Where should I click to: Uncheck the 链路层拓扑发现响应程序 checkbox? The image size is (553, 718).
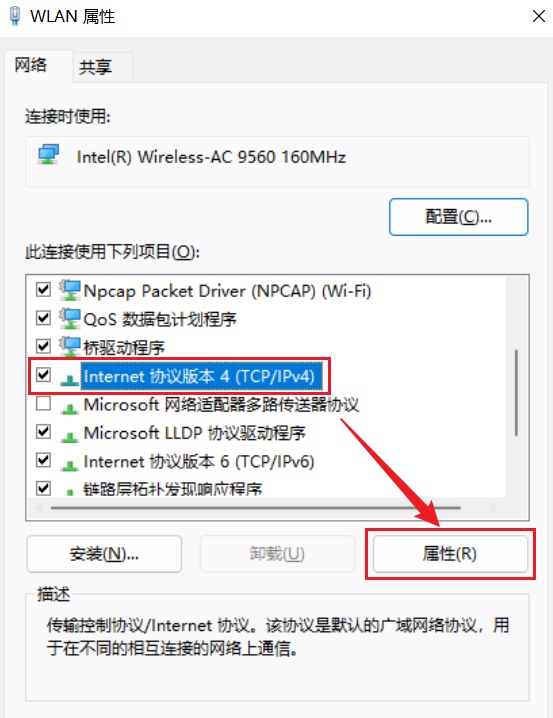[x=43, y=488]
